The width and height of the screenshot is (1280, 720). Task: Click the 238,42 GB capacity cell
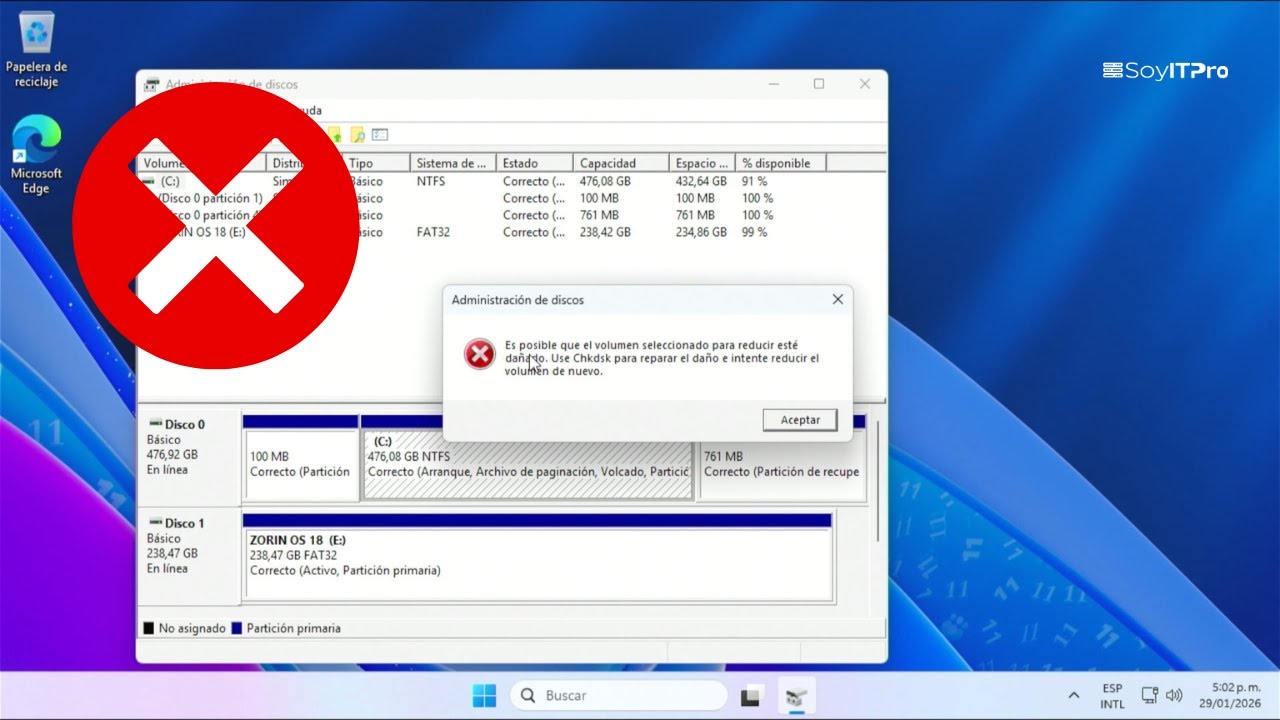605,232
